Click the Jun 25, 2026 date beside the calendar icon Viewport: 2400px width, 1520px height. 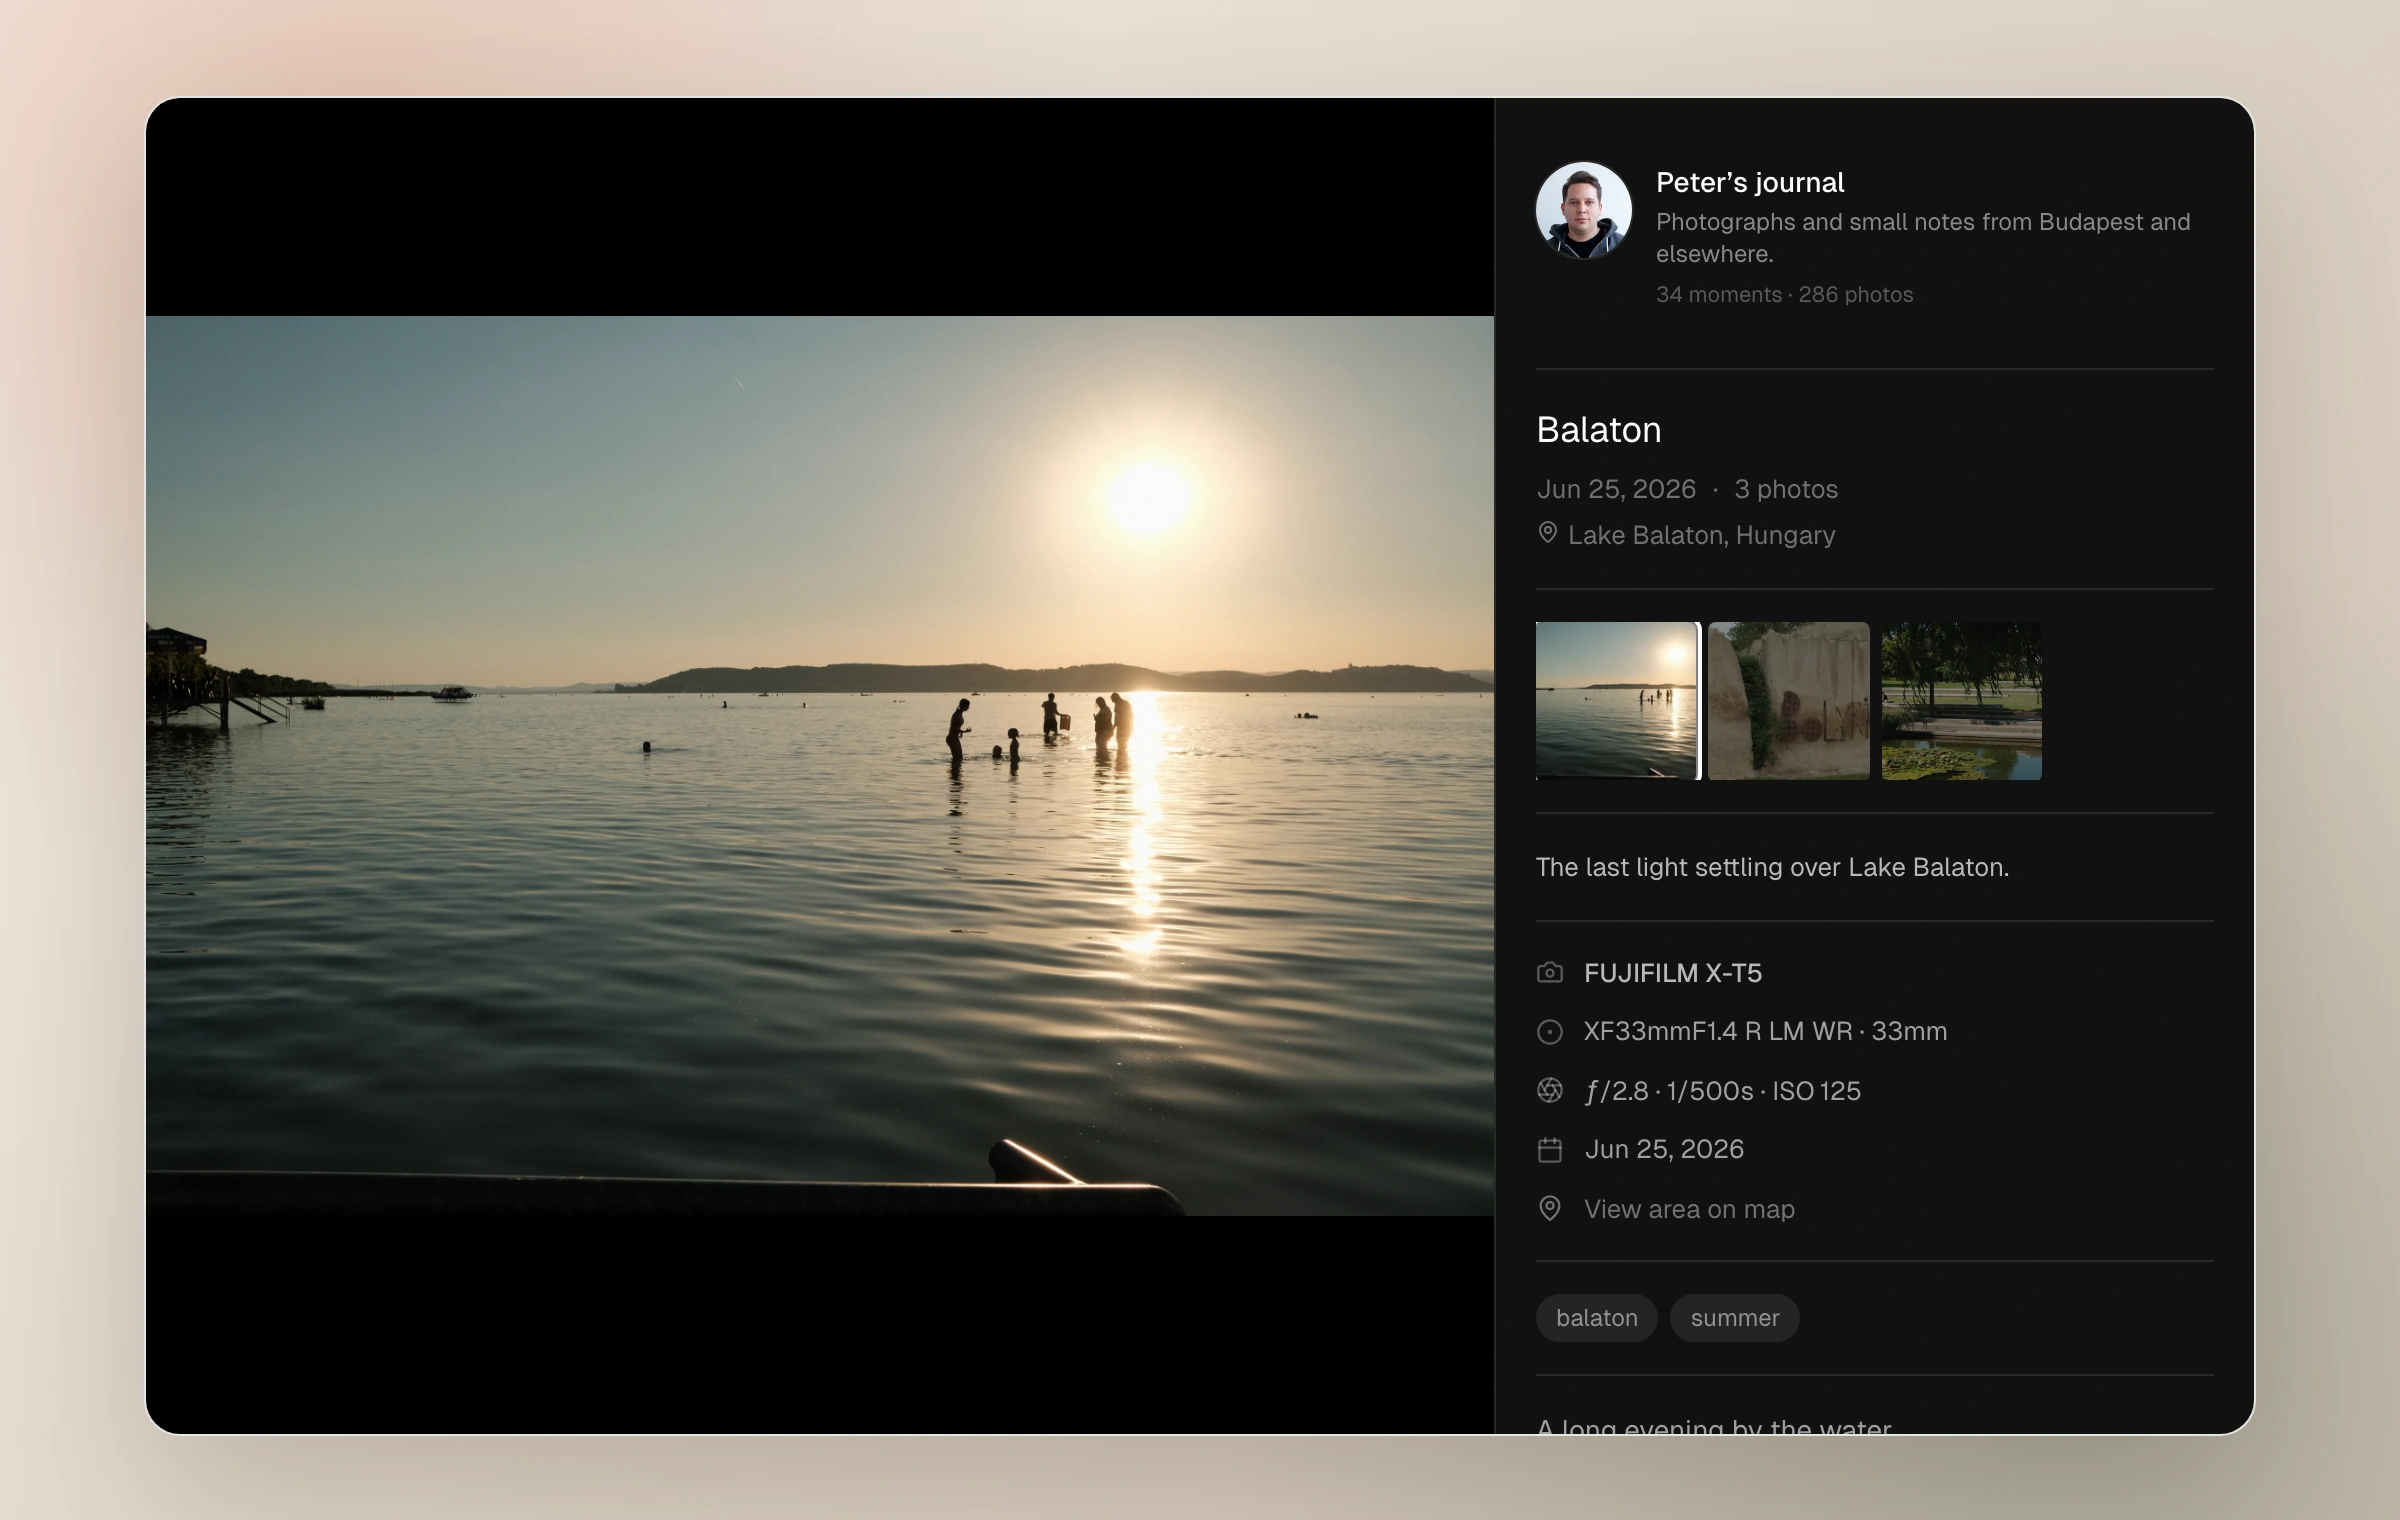click(x=1664, y=1149)
